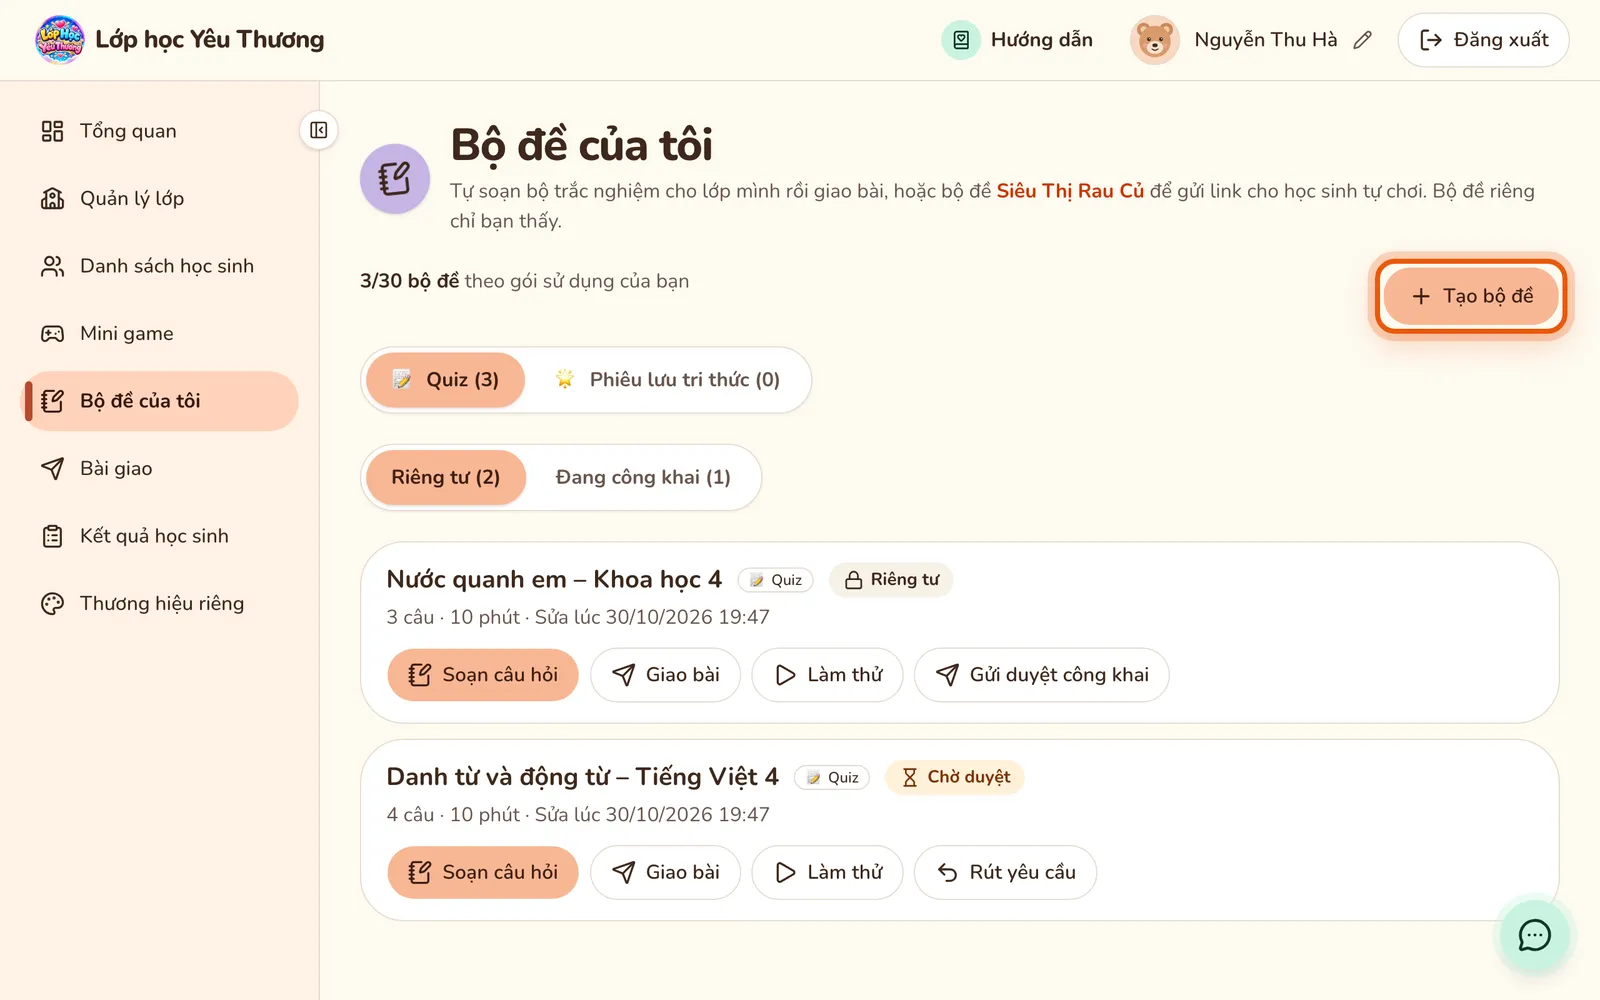Open the Nước quanh em – Khoa học 4 title
Screen dimensions: 1600x1000
pos(554,579)
